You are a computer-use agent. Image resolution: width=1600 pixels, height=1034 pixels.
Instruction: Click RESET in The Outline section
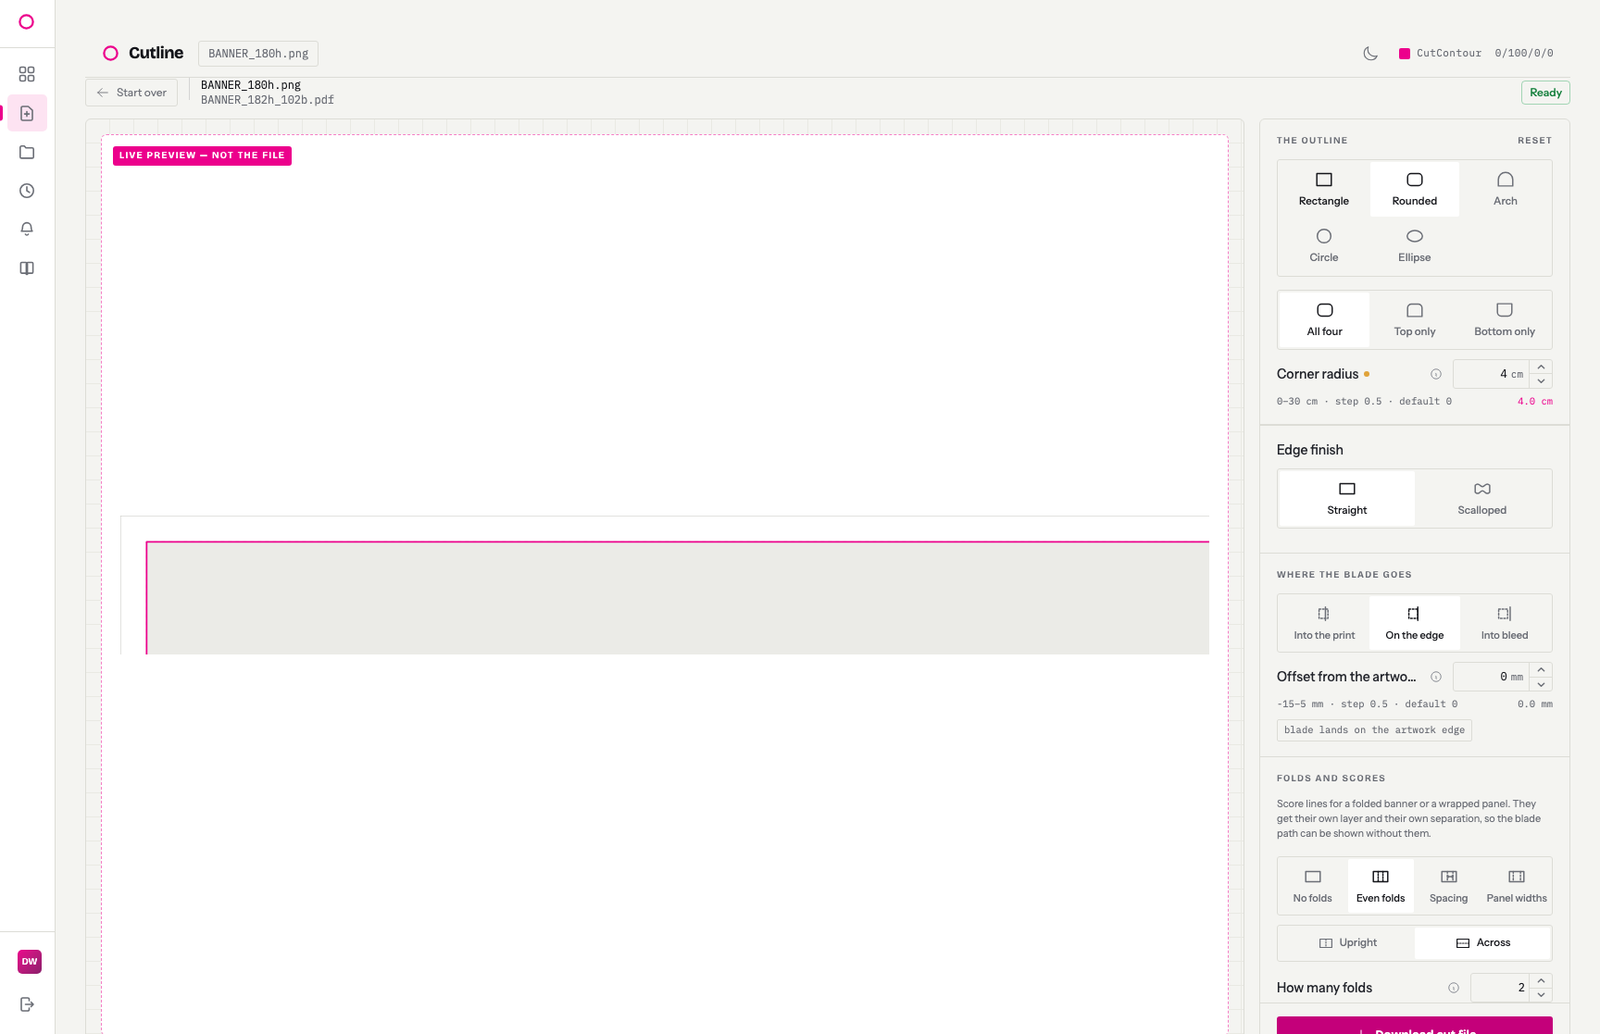pos(1534,140)
